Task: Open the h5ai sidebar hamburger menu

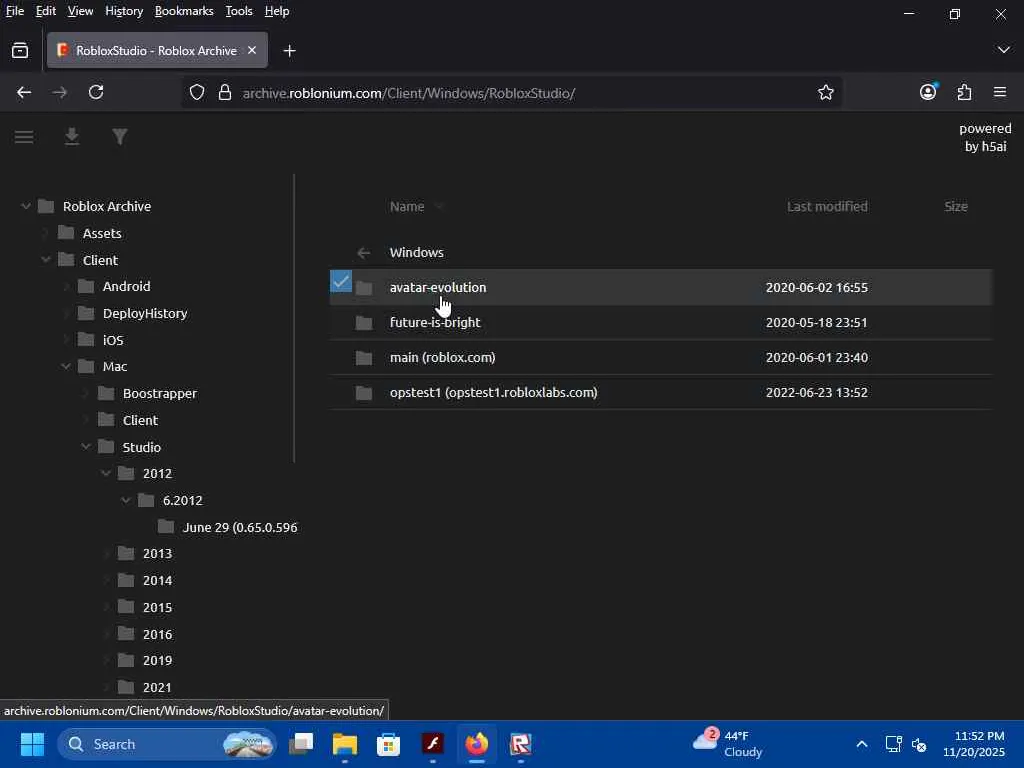Action: click(x=24, y=136)
